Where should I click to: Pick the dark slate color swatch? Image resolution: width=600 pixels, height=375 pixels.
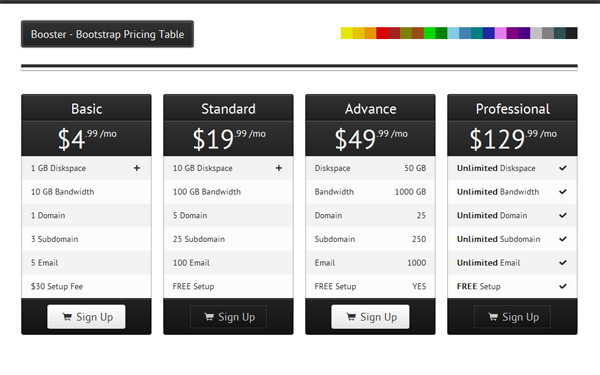(560, 33)
